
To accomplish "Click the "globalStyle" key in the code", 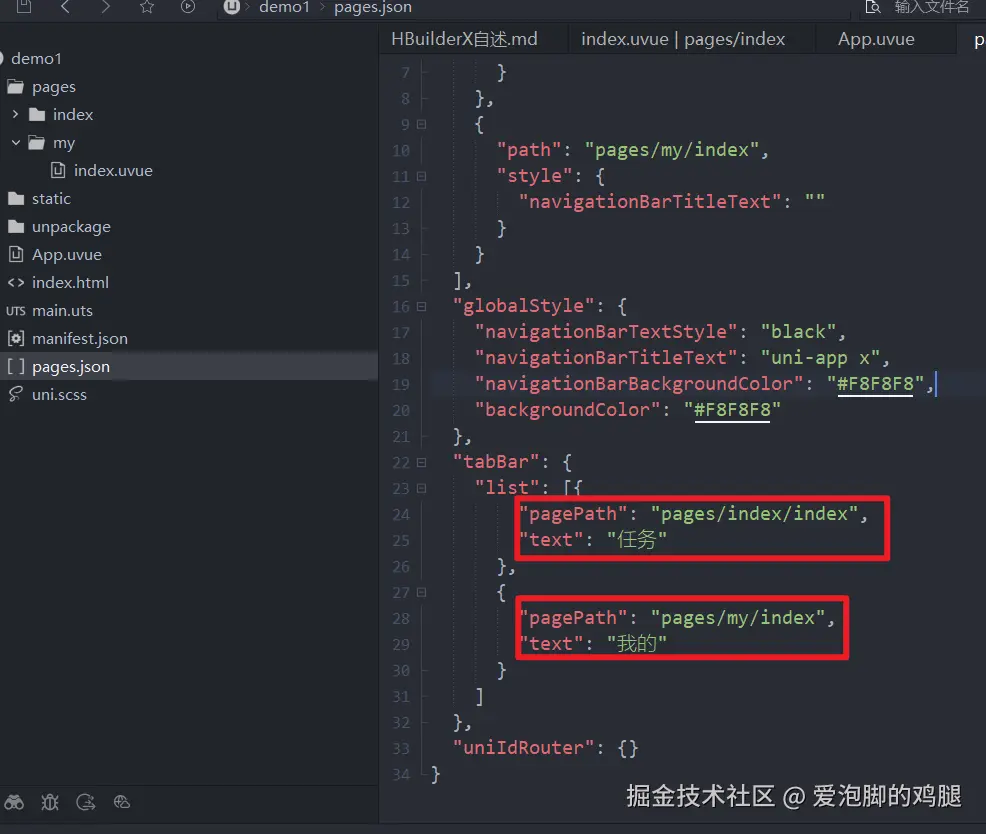I will (523, 306).
